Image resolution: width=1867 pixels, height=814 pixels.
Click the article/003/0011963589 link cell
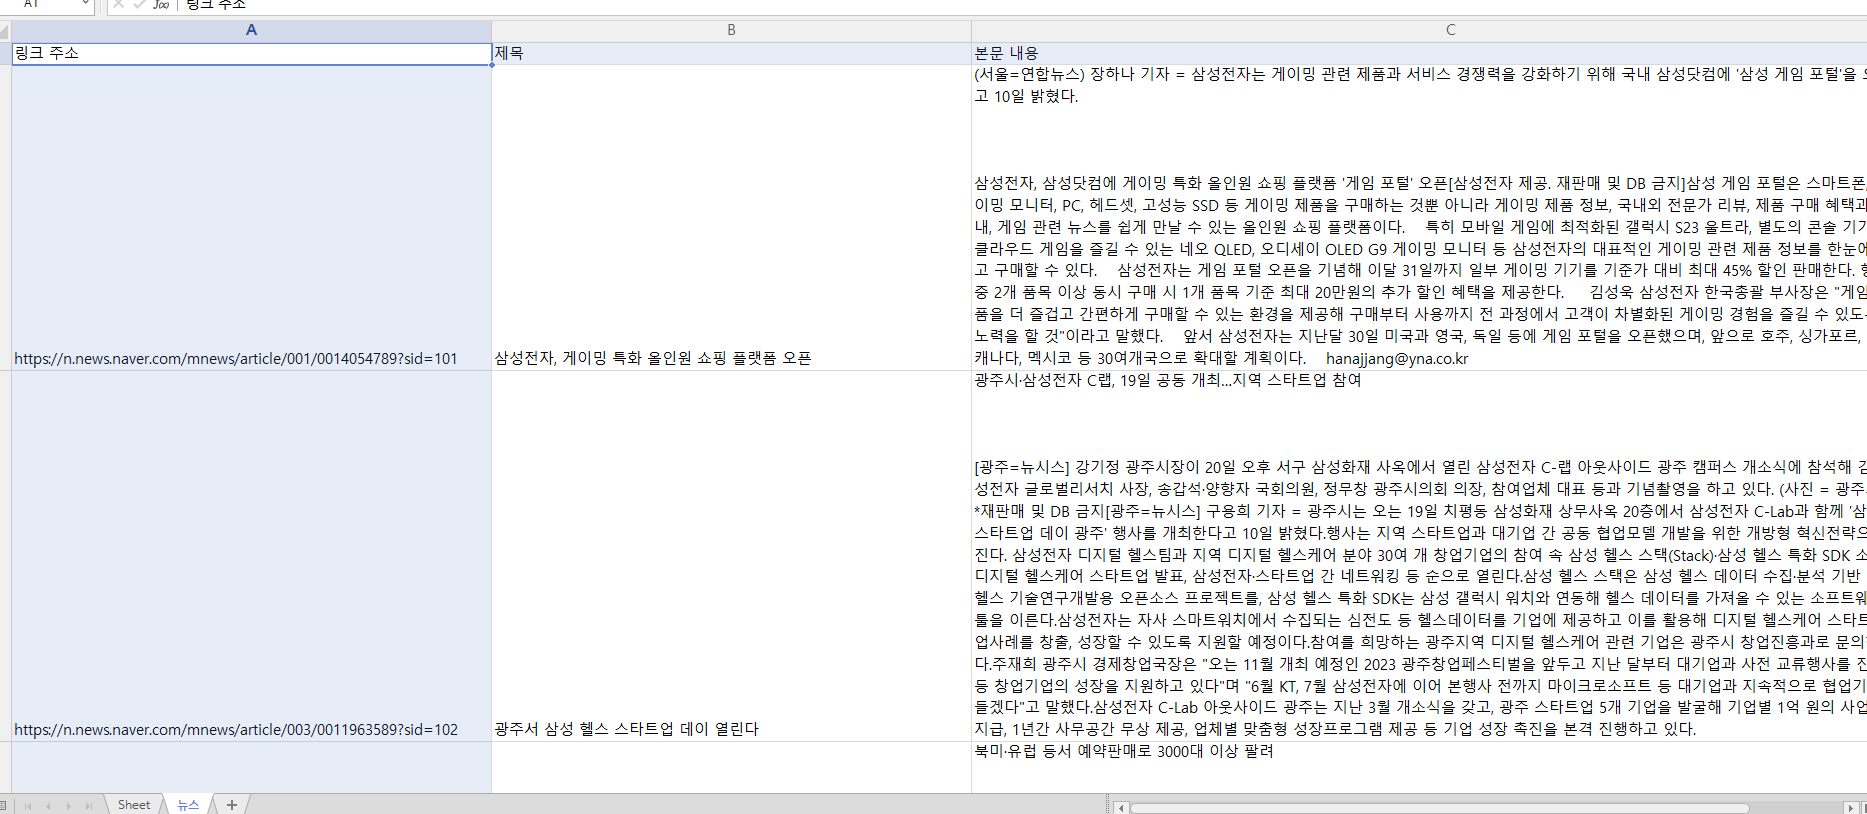251,557
